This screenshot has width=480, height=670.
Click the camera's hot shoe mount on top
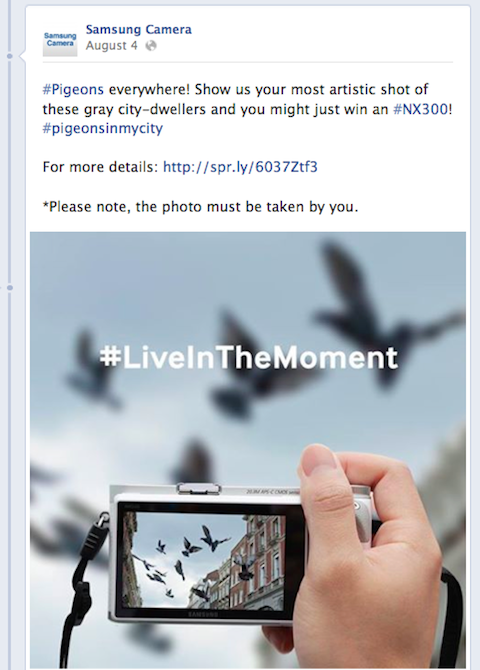coord(199,489)
